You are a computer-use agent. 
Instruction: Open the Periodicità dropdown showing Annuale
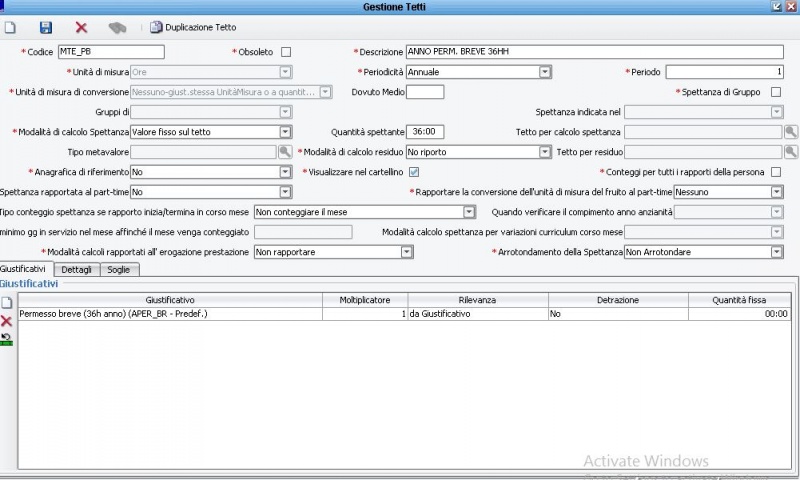coord(545,72)
